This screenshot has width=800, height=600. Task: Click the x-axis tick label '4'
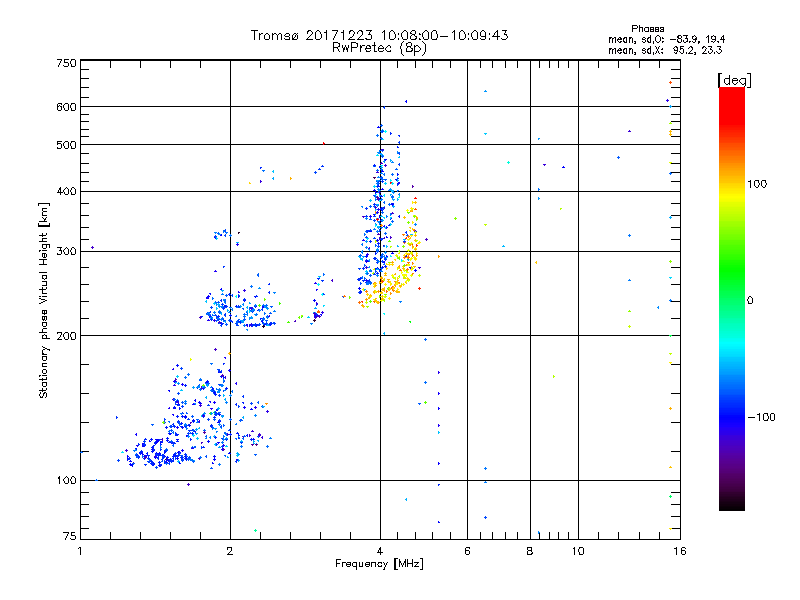[x=380, y=551]
